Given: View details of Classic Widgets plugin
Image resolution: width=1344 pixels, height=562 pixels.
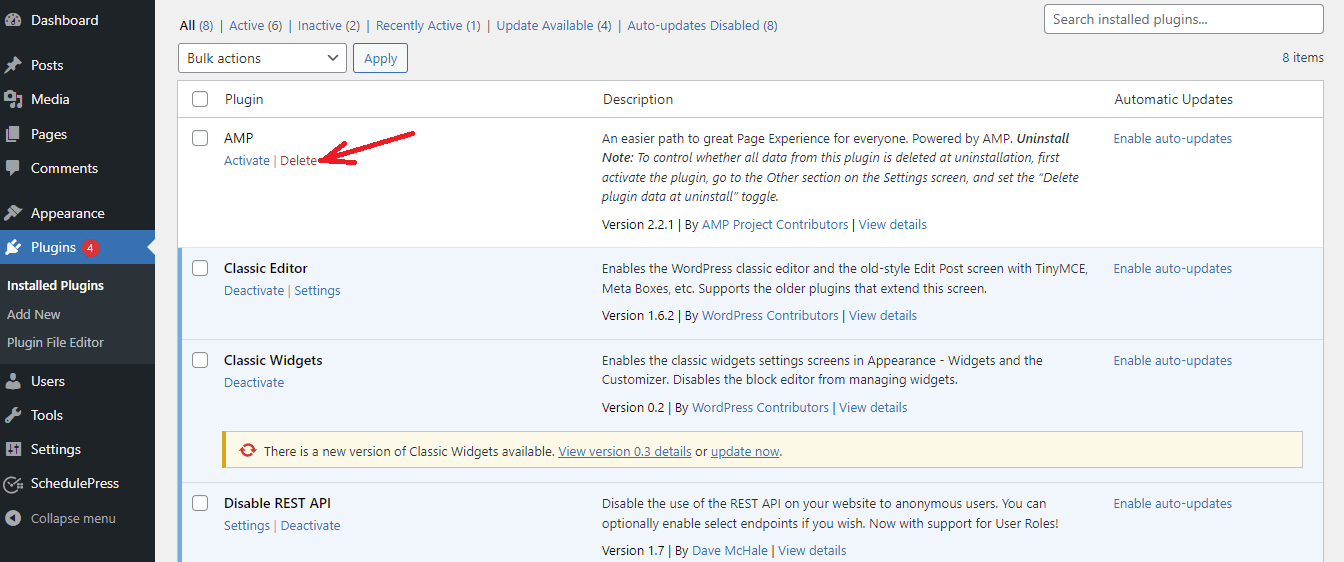Looking at the screenshot, I should click(x=873, y=407).
